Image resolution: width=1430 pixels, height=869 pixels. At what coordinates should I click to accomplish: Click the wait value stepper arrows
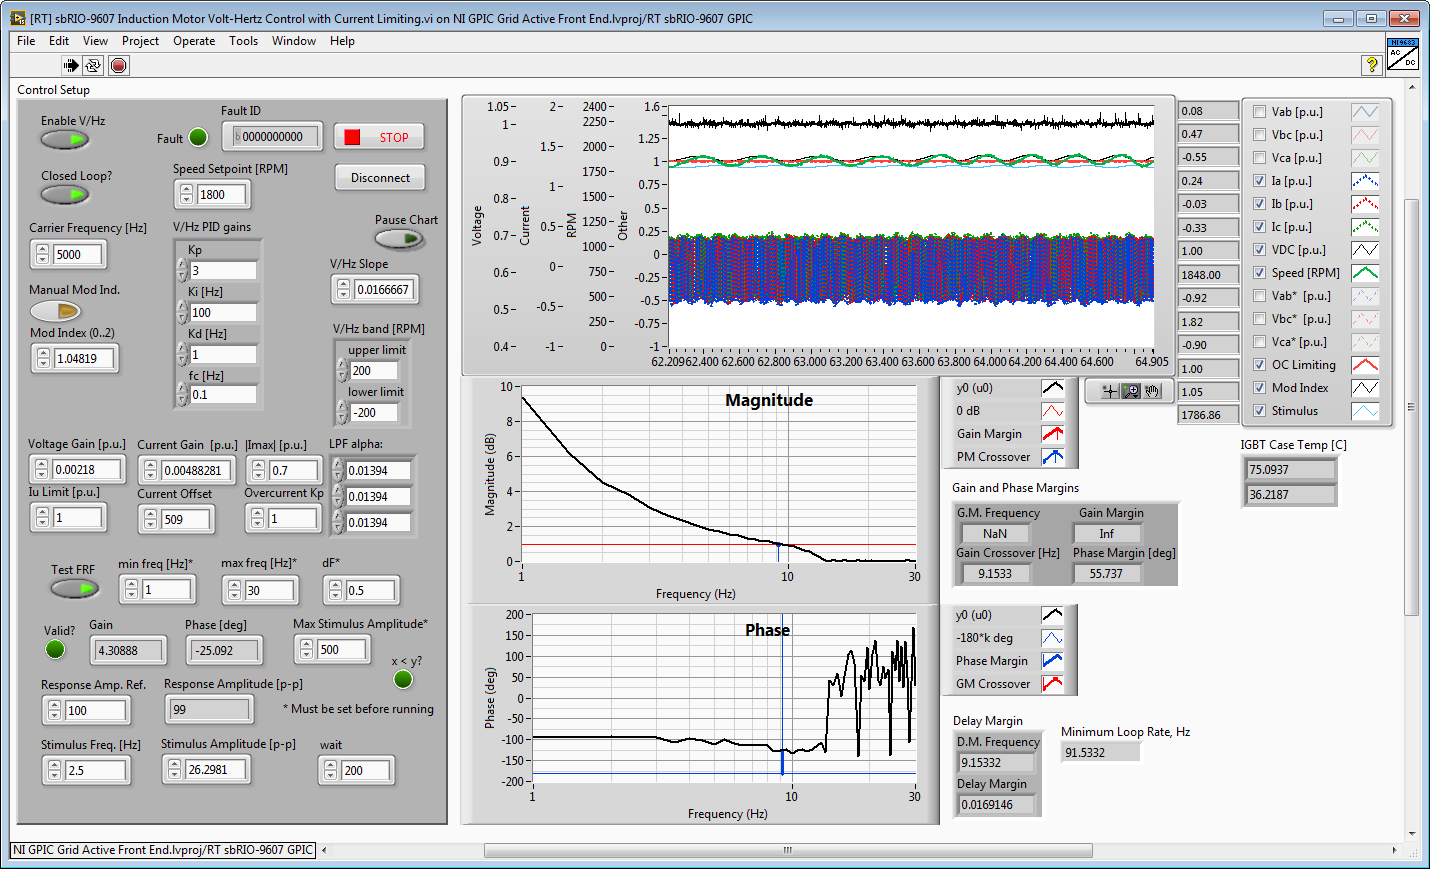(x=331, y=771)
